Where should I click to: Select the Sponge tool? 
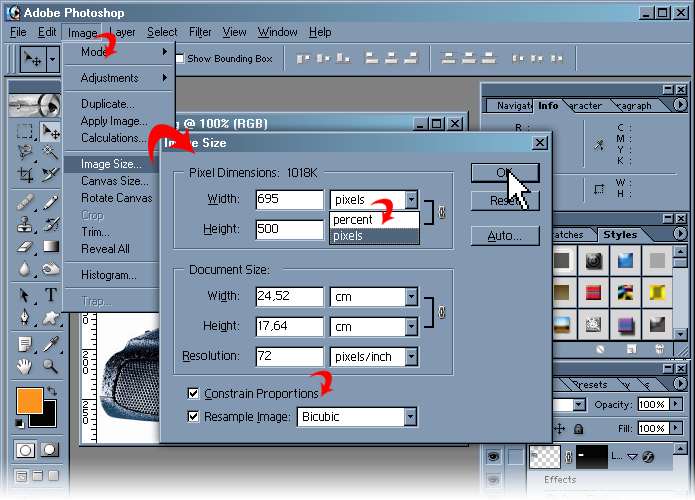point(50,269)
